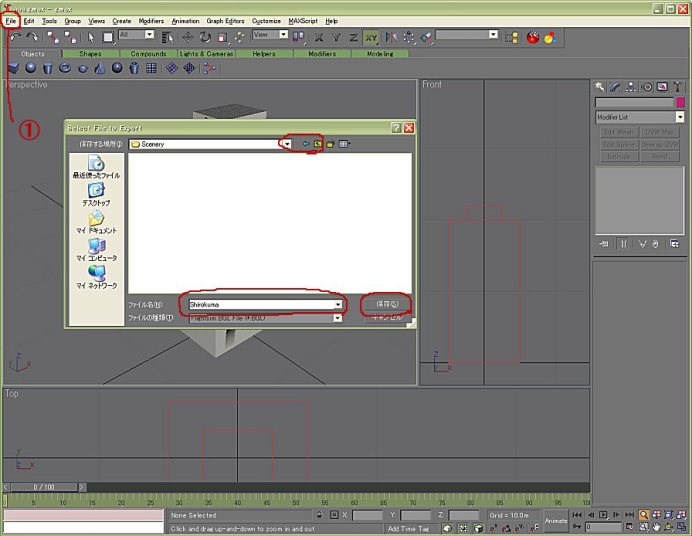Restrict transforms to Z axis

pyautogui.click(x=353, y=38)
